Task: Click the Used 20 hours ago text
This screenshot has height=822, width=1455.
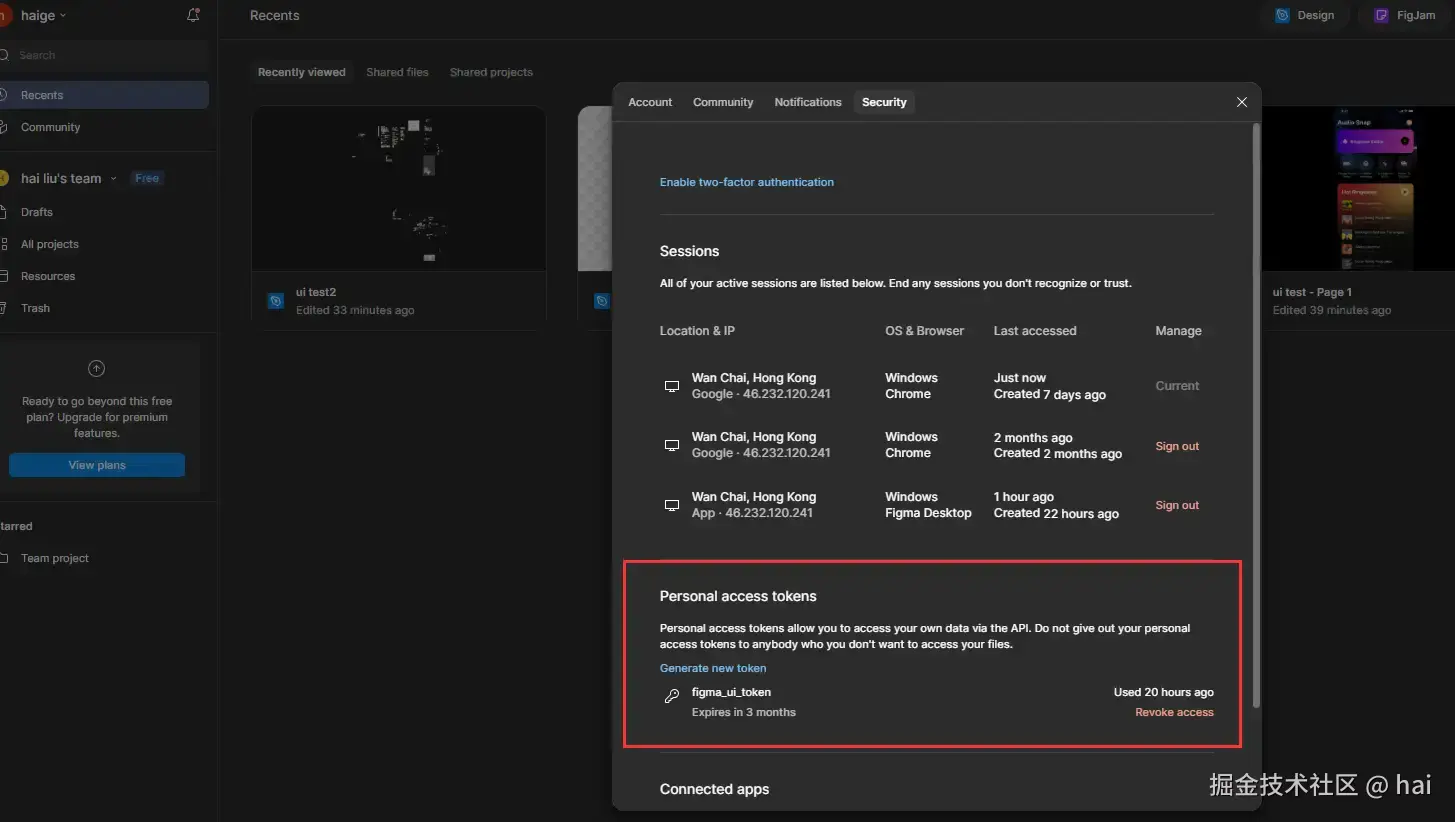Action: pos(1164,692)
